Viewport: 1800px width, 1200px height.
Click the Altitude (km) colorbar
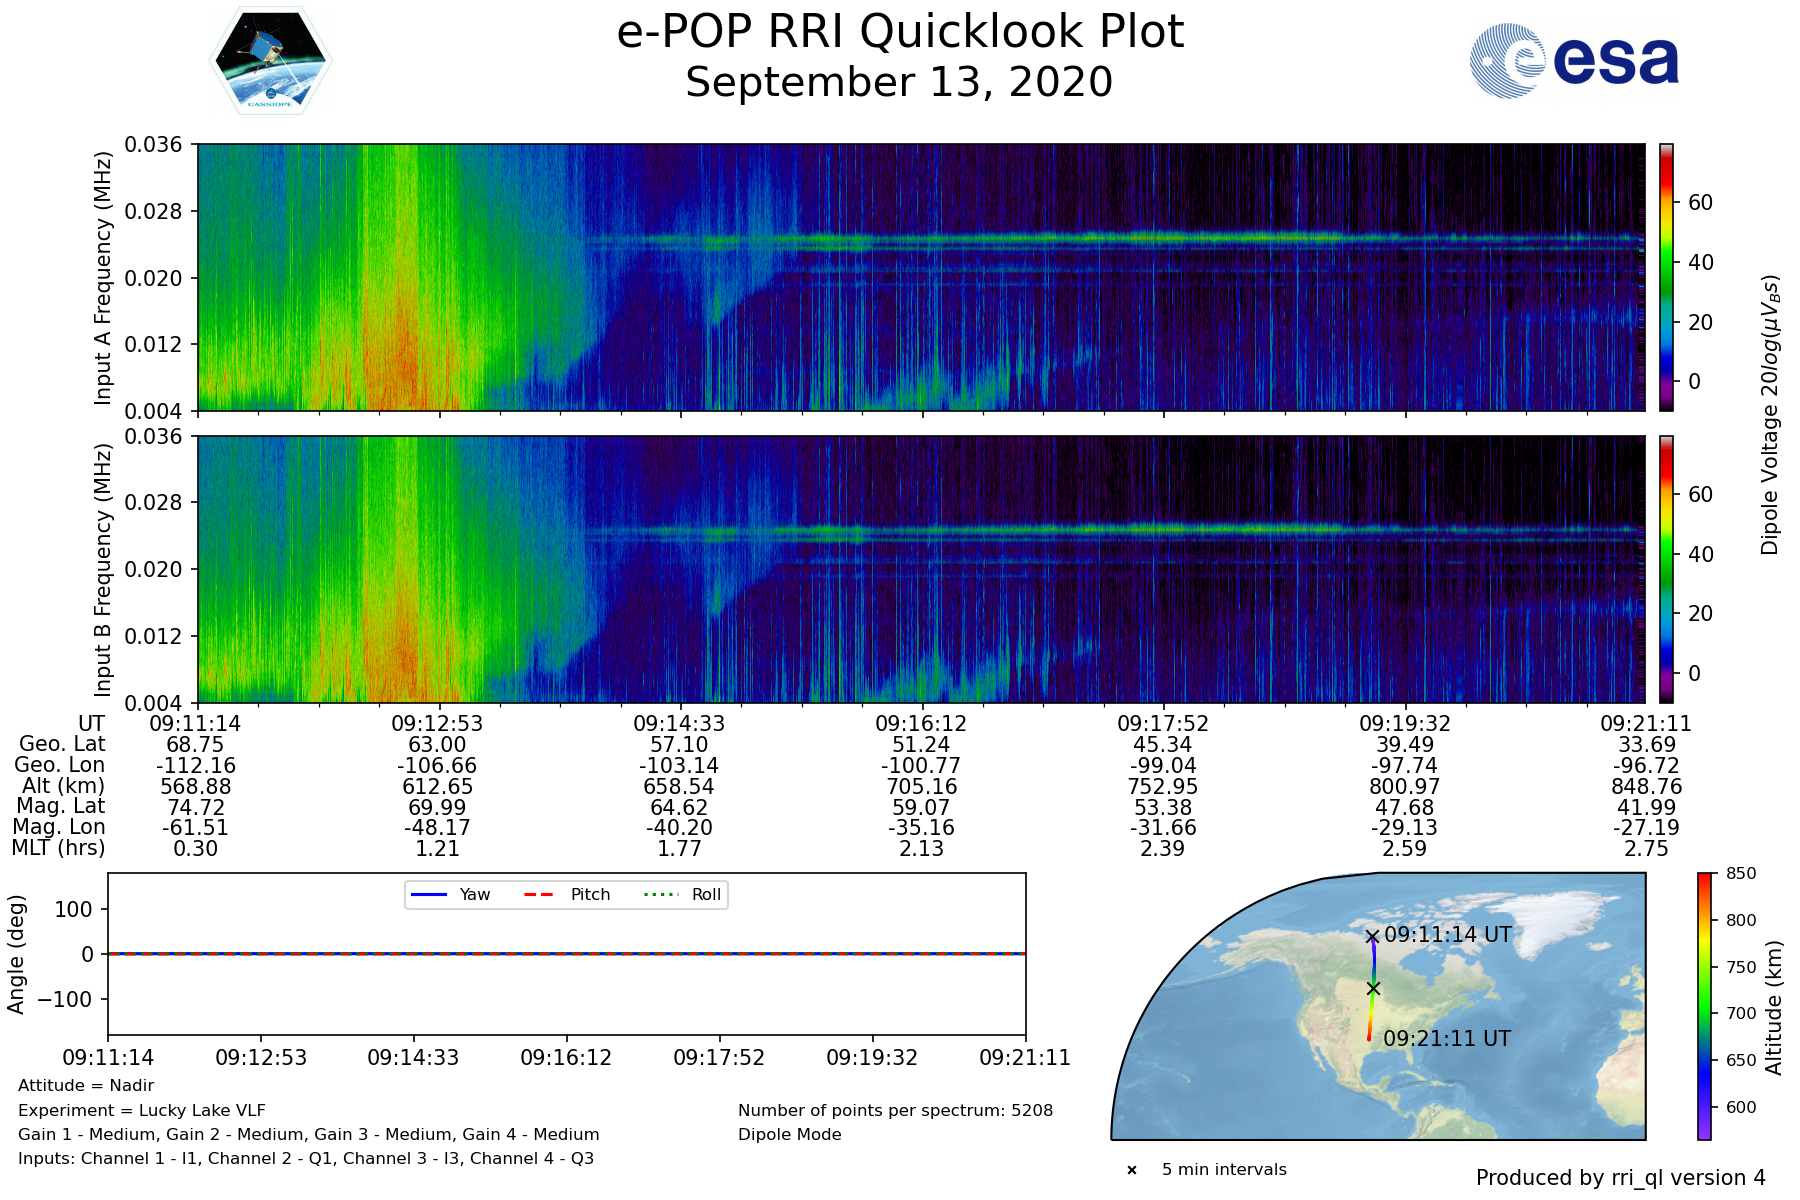point(1704,1006)
